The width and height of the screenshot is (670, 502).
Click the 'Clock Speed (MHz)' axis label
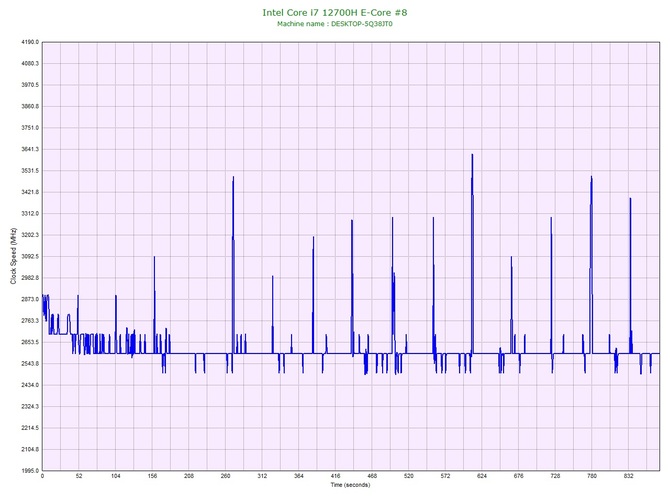pos(13,256)
